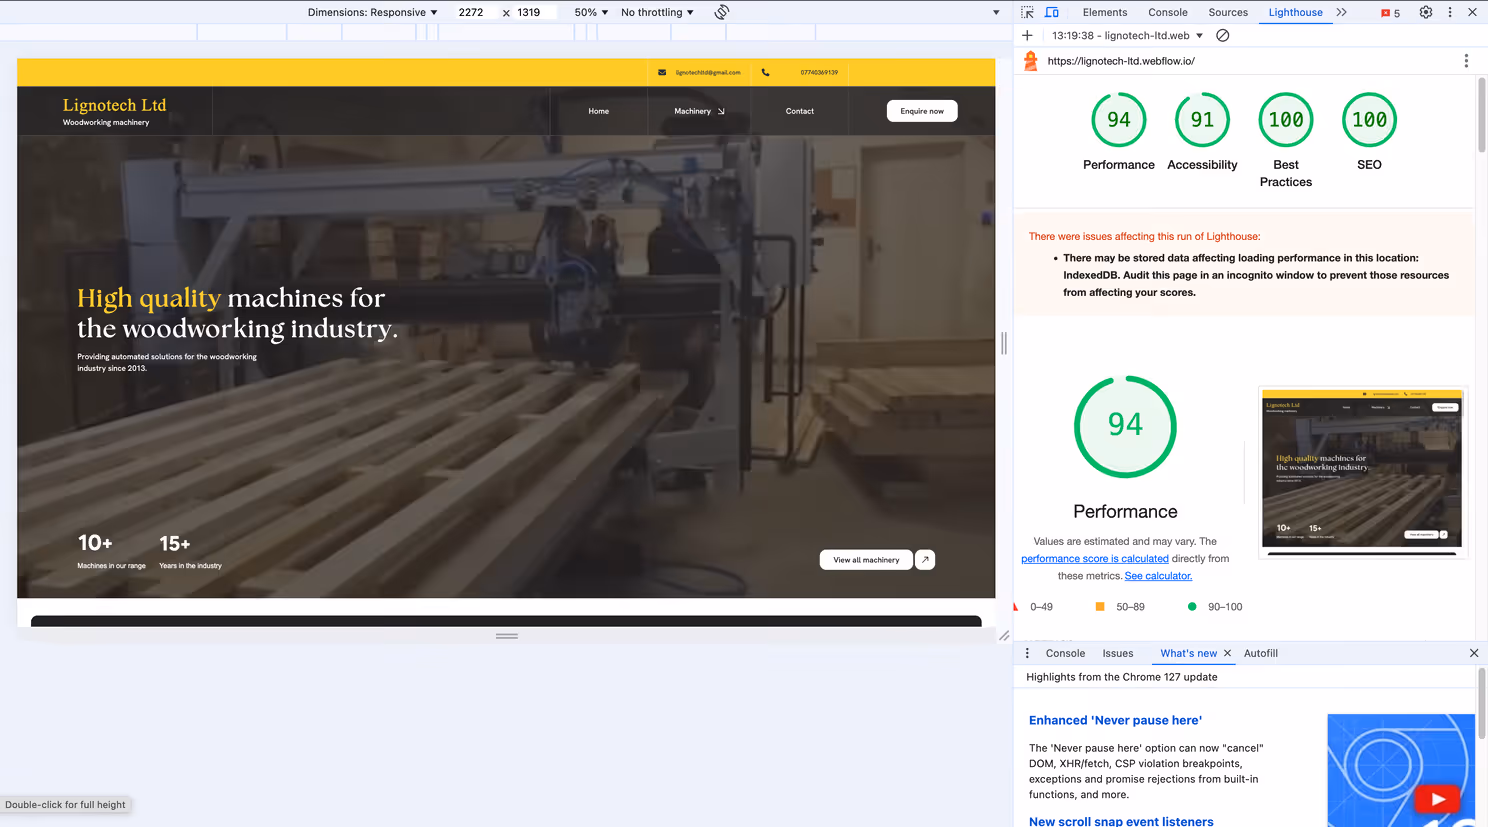Expand the Machinery nav dropdown
Screen dimensions: 1488x827
(x=699, y=111)
